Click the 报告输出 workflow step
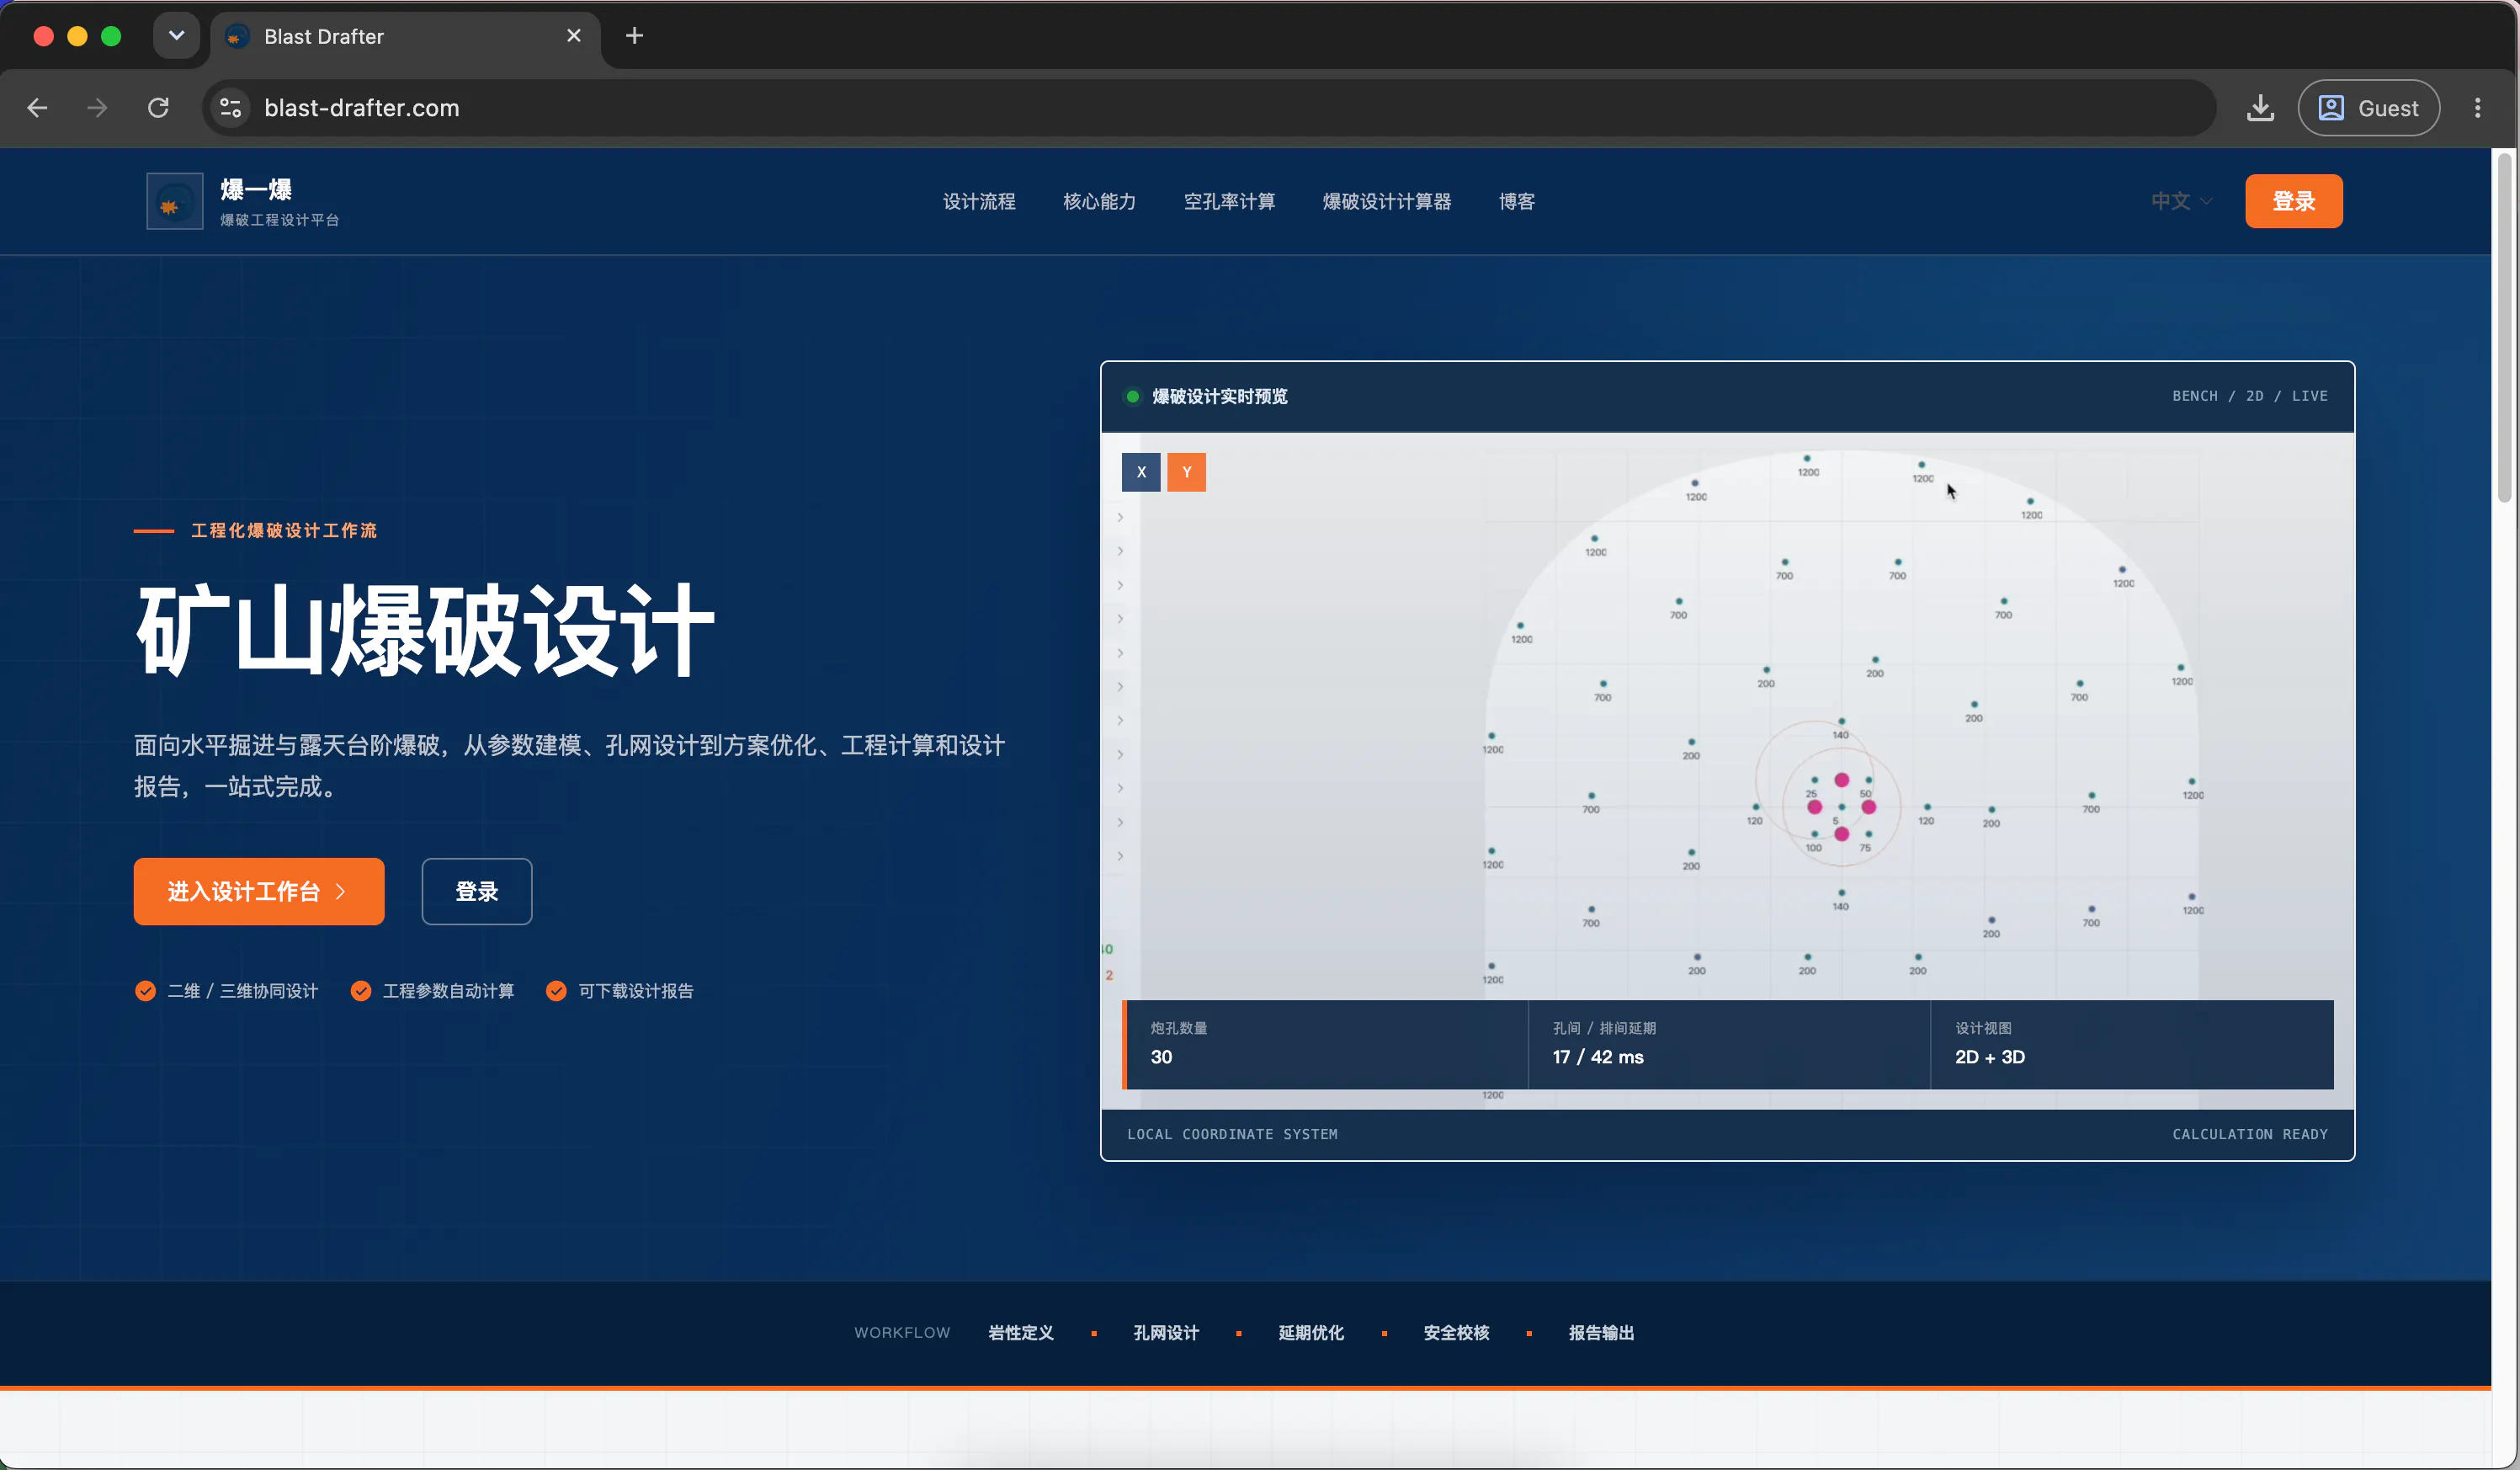 (1601, 1333)
